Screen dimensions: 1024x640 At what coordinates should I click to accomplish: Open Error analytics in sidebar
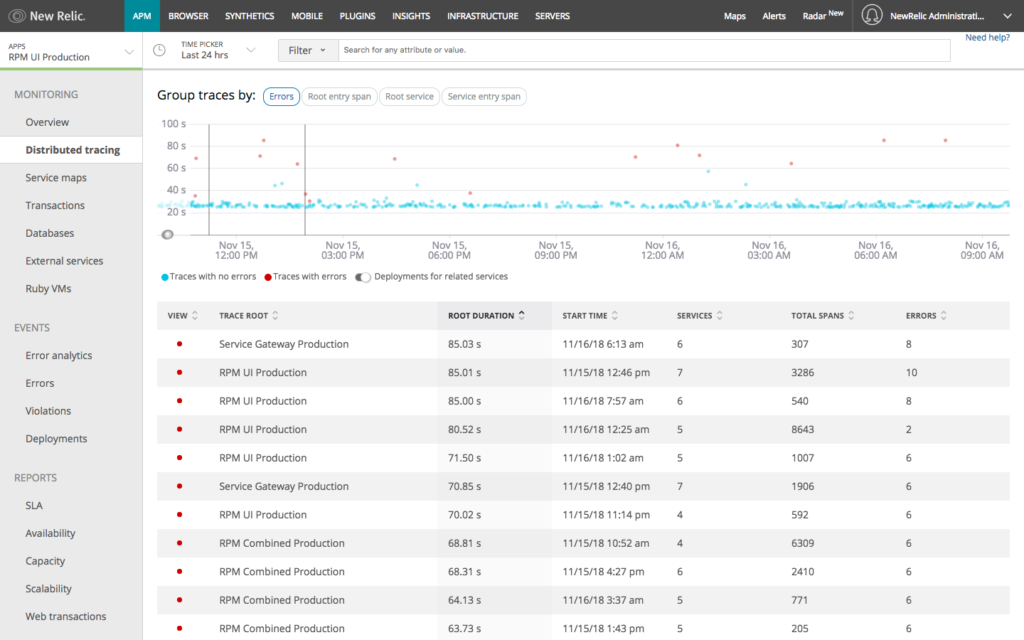[x=59, y=355]
